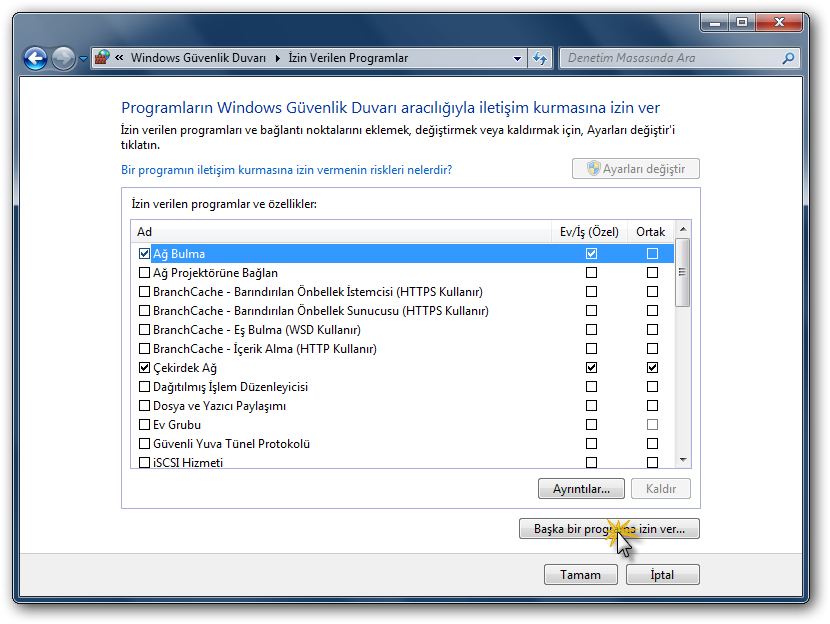830x624 pixels.
Task: Toggle Çekirdek Ağ Ev/İş (Özel) checkbox
Action: click(591, 367)
